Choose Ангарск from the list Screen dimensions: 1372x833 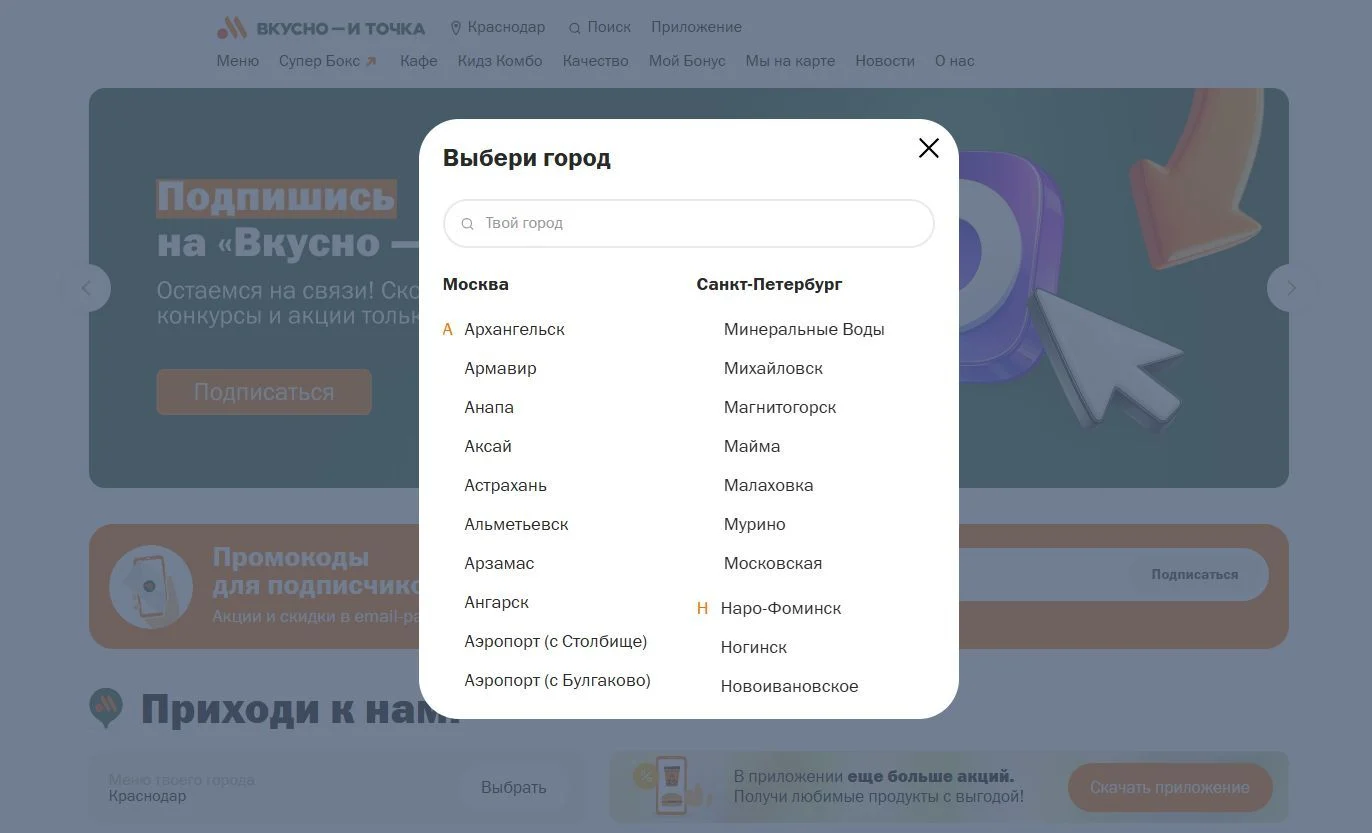point(496,602)
